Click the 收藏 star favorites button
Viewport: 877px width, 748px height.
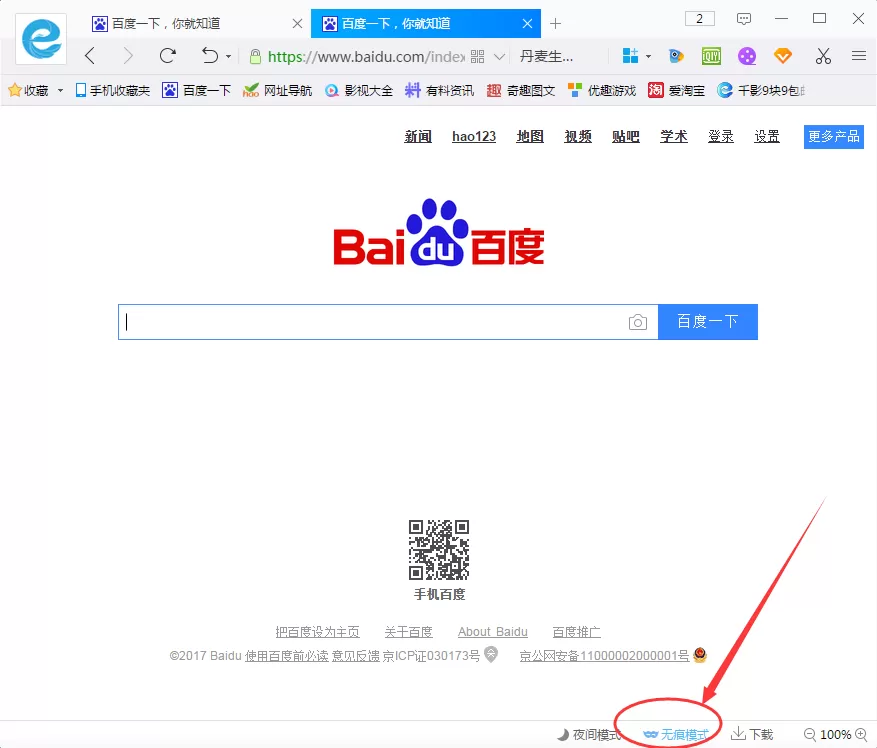(x=29, y=90)
